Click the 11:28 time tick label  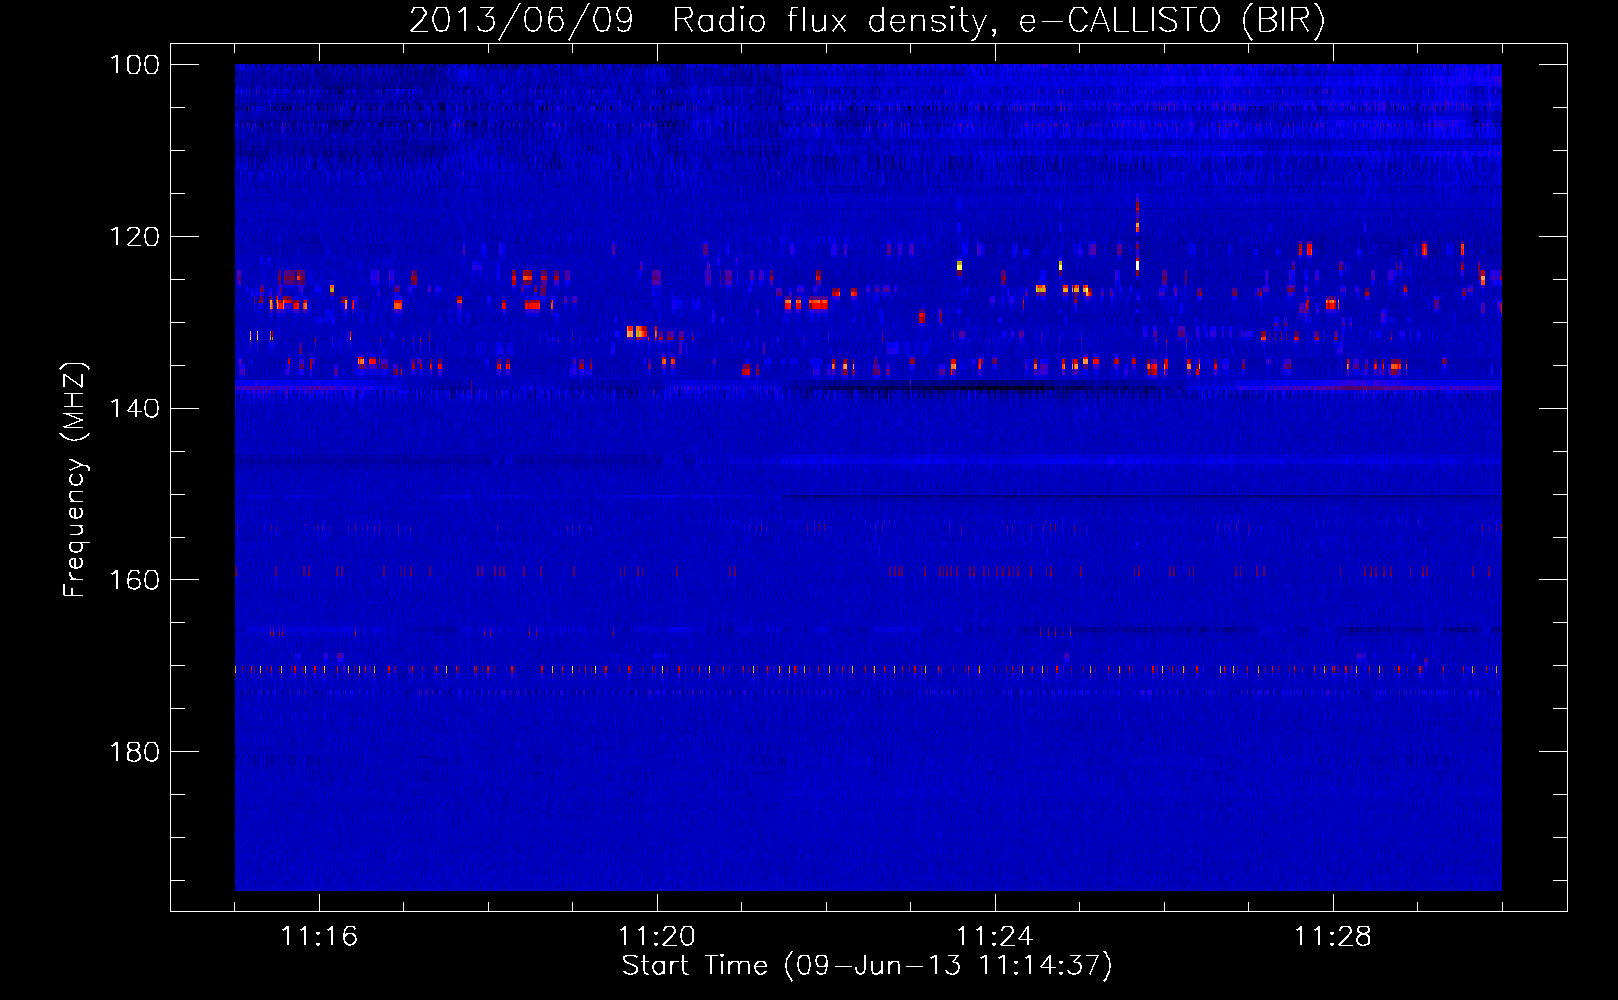(1333, 937)
